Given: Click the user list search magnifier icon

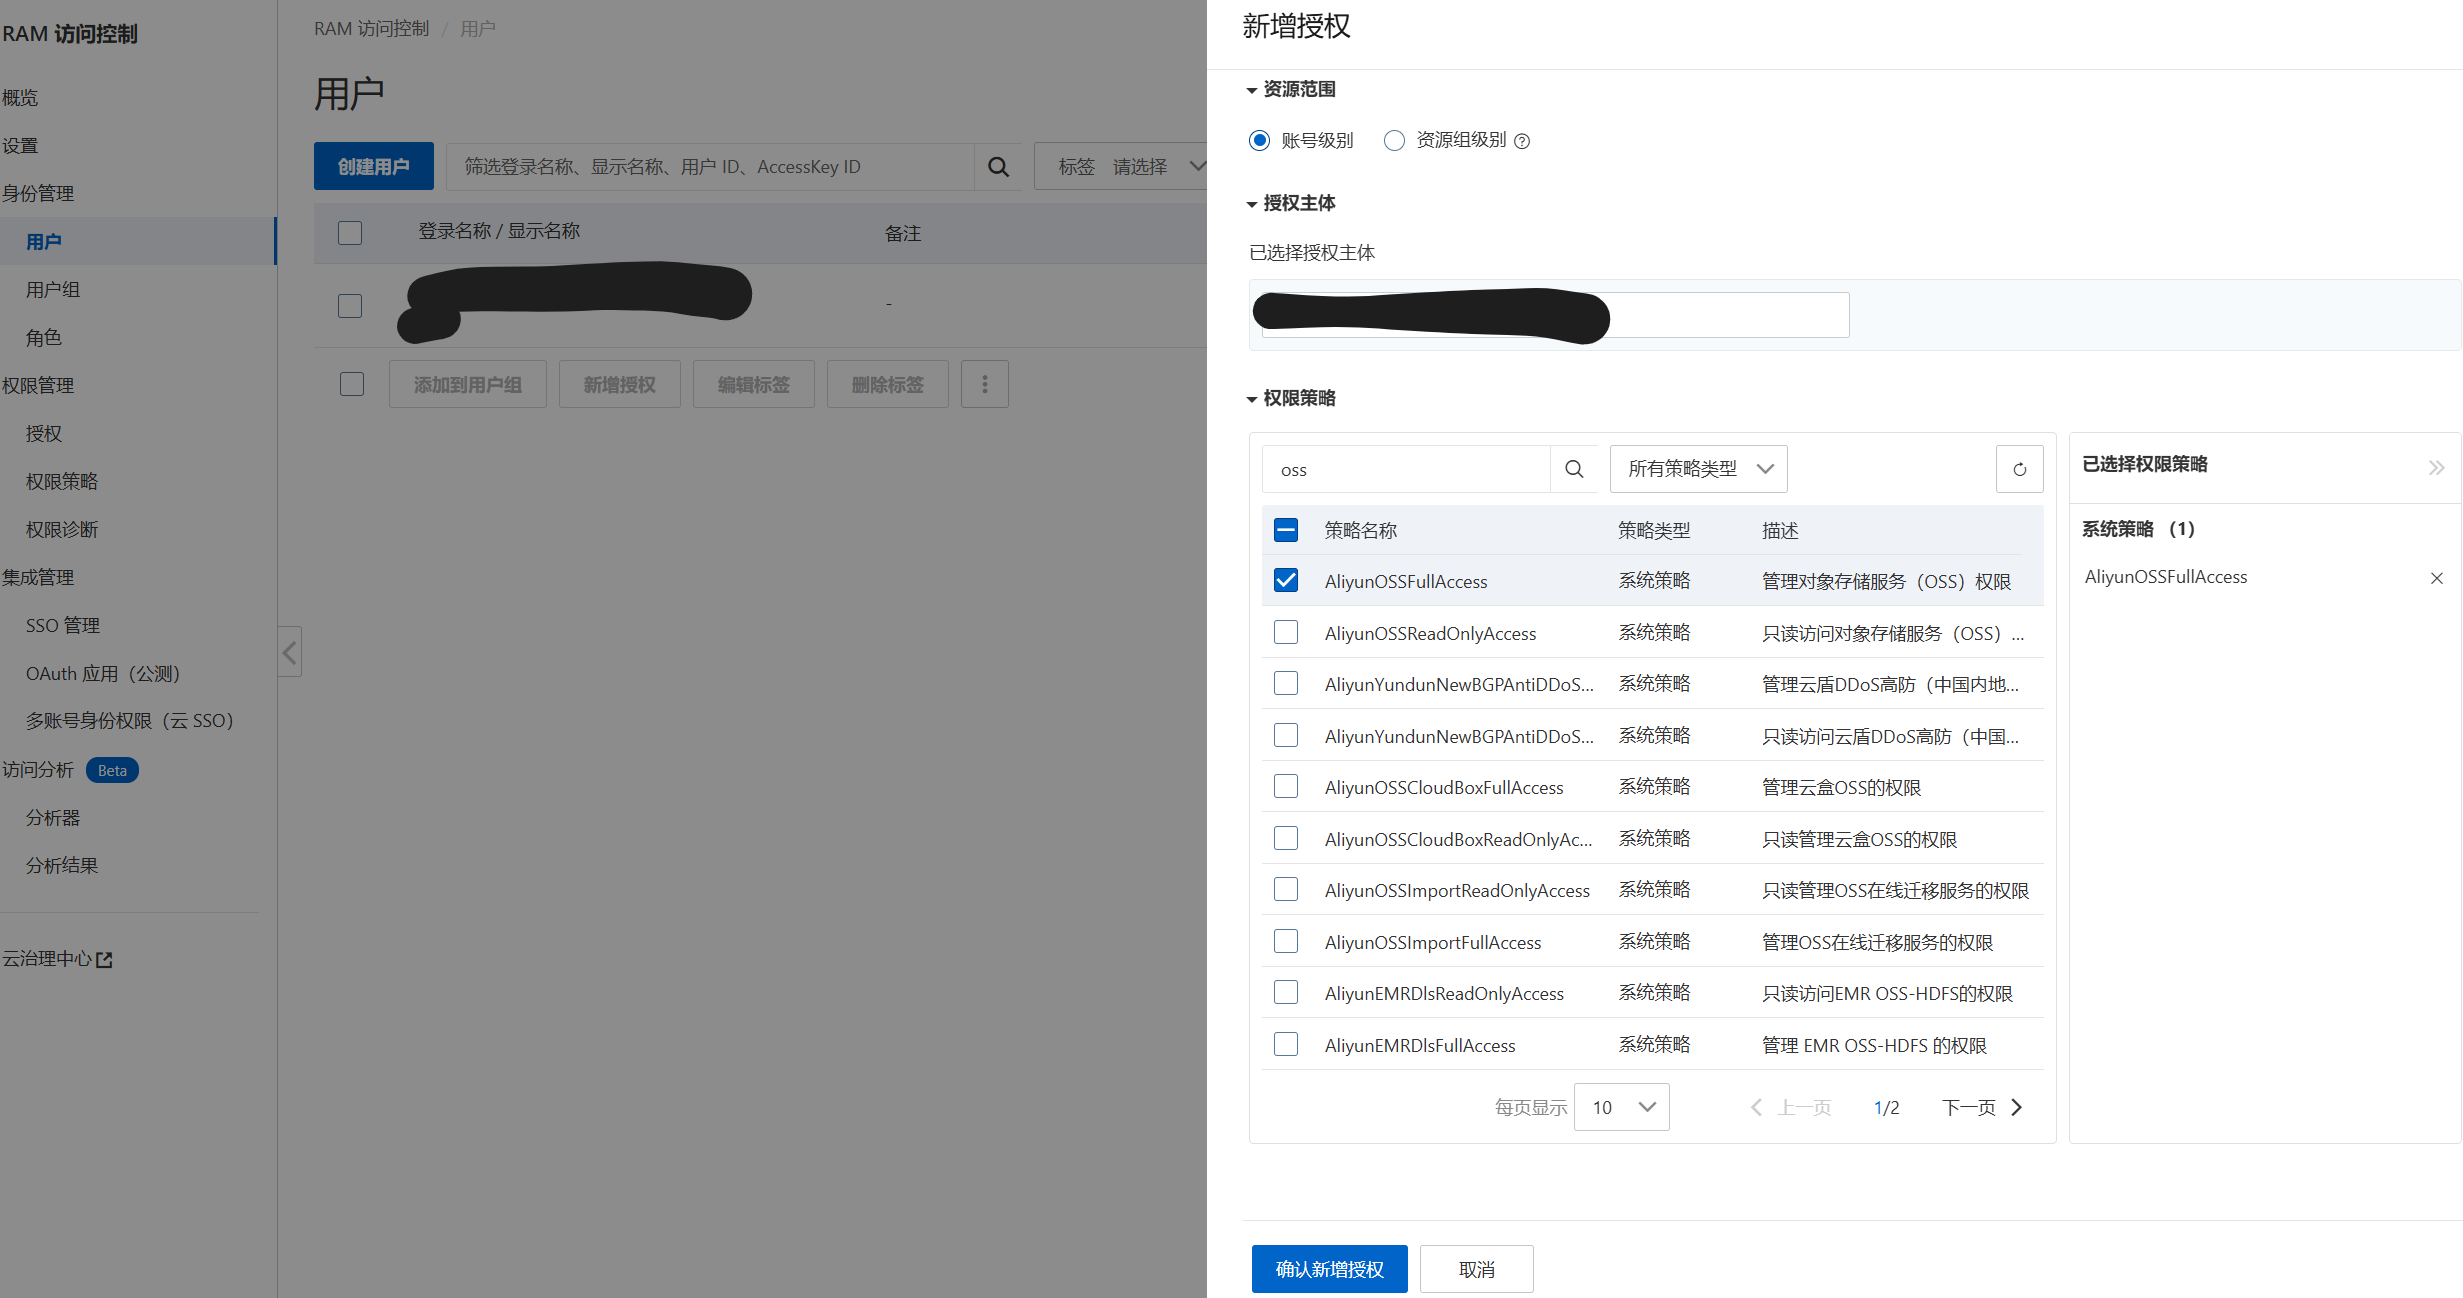Looking at the screenshot, I should click(998, 167).
